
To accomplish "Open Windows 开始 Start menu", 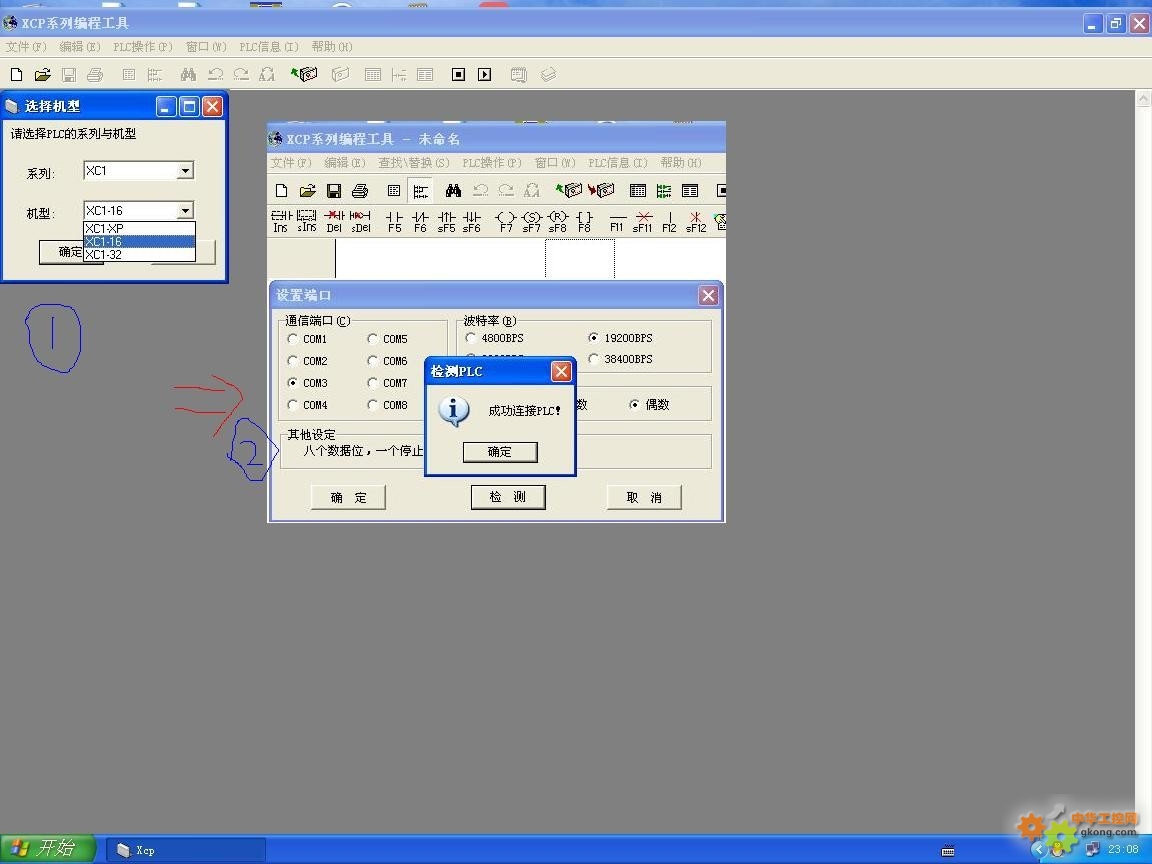I will [x=48, y=849].
